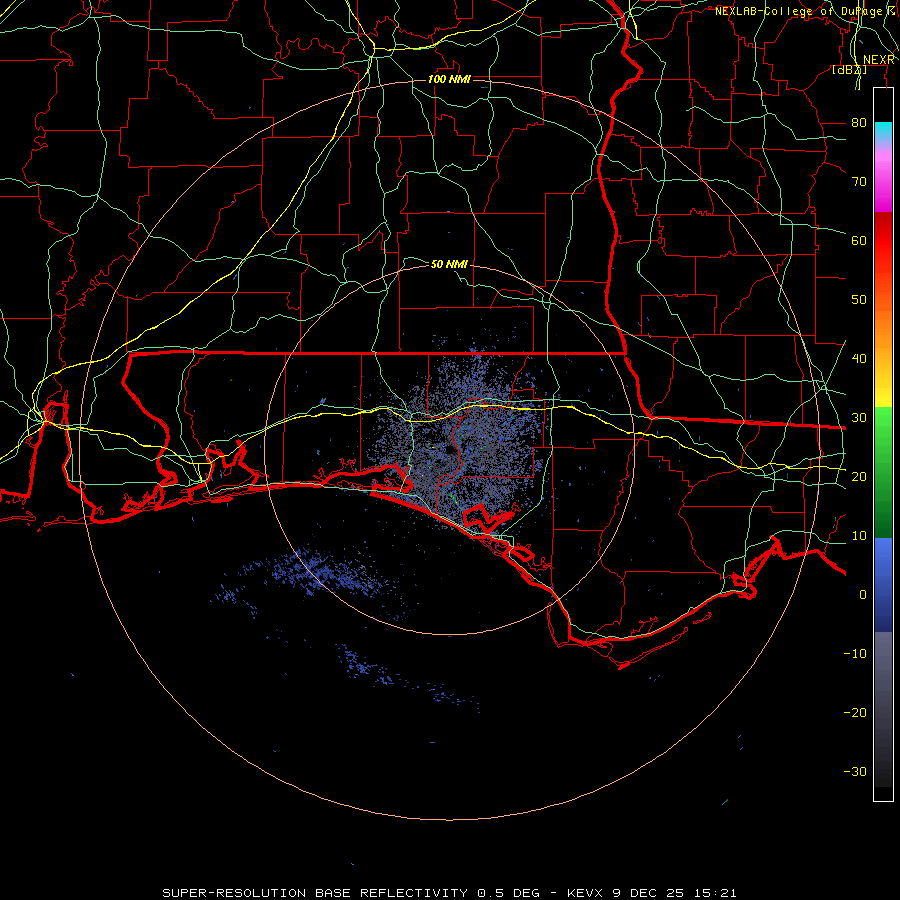Click the 30 dBZ scale value
Screen dimensions: 900x900
859,417
